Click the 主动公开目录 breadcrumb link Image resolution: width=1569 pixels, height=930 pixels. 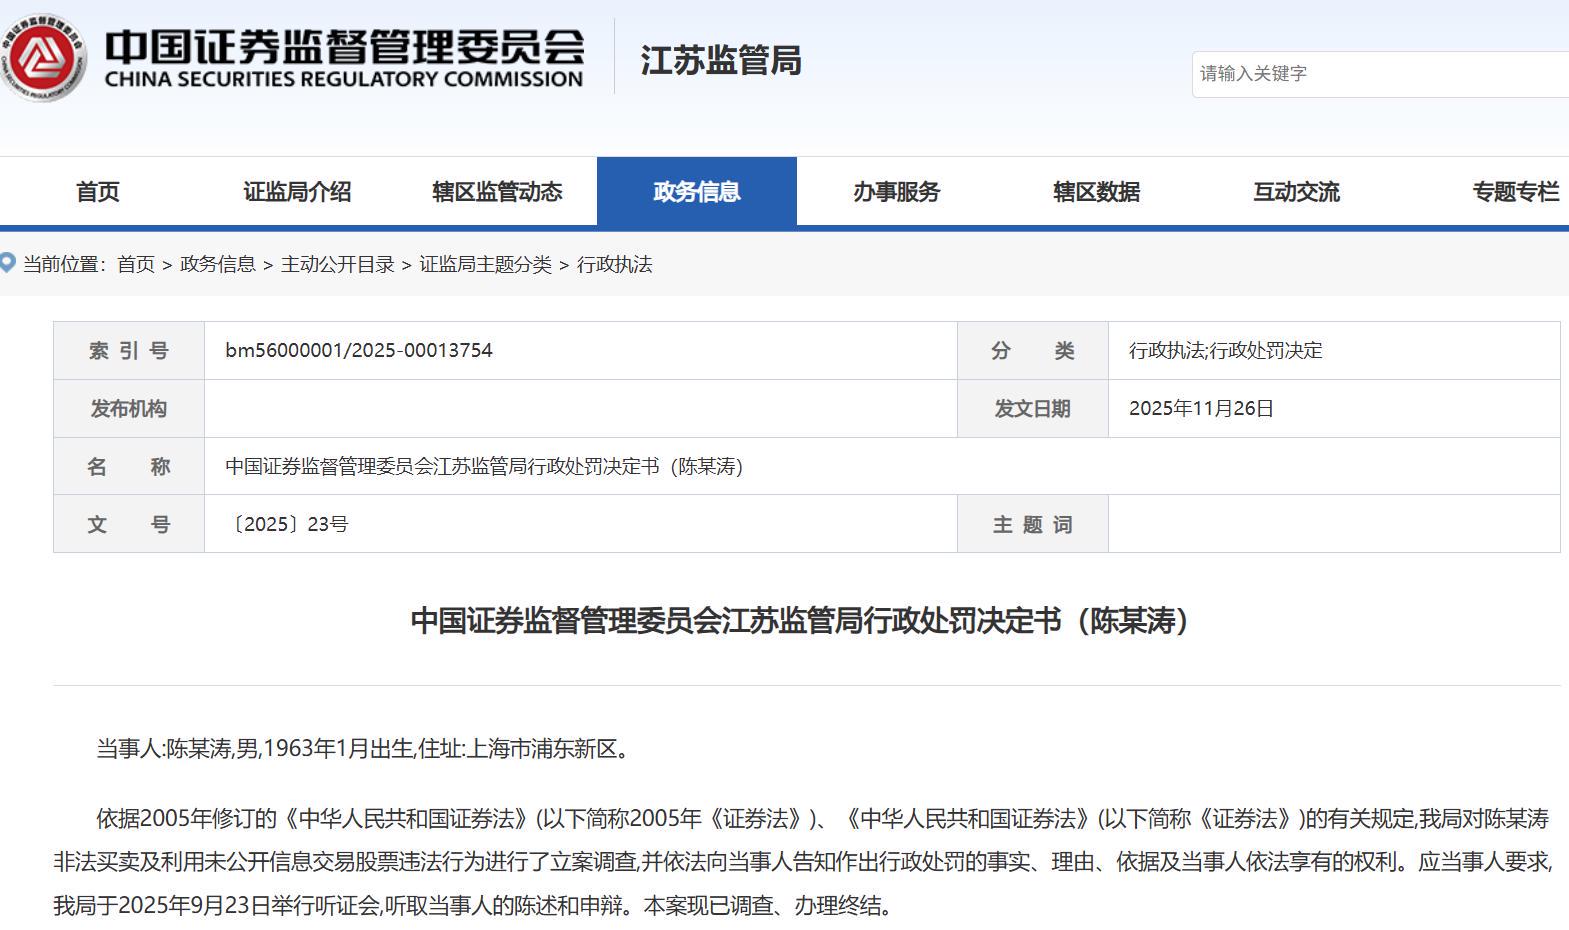[x=338, y=264]
